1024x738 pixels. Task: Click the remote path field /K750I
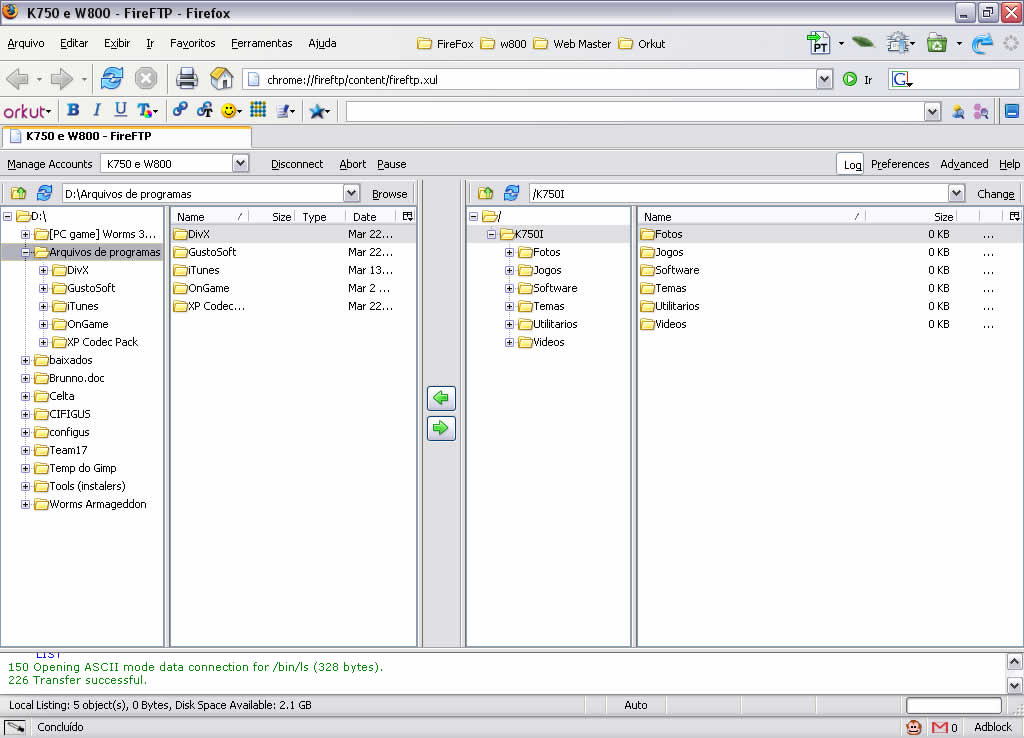pyautogui.click(x=739, y=193)
